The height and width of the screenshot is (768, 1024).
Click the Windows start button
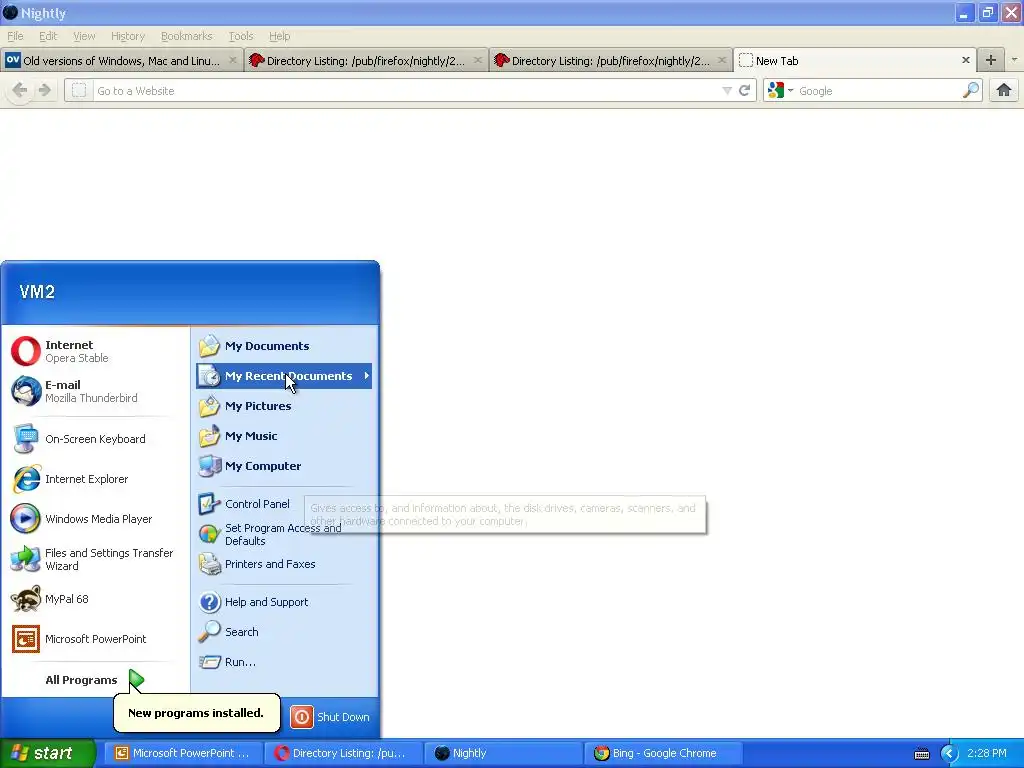pyautogui.click(x=47, y=754)
